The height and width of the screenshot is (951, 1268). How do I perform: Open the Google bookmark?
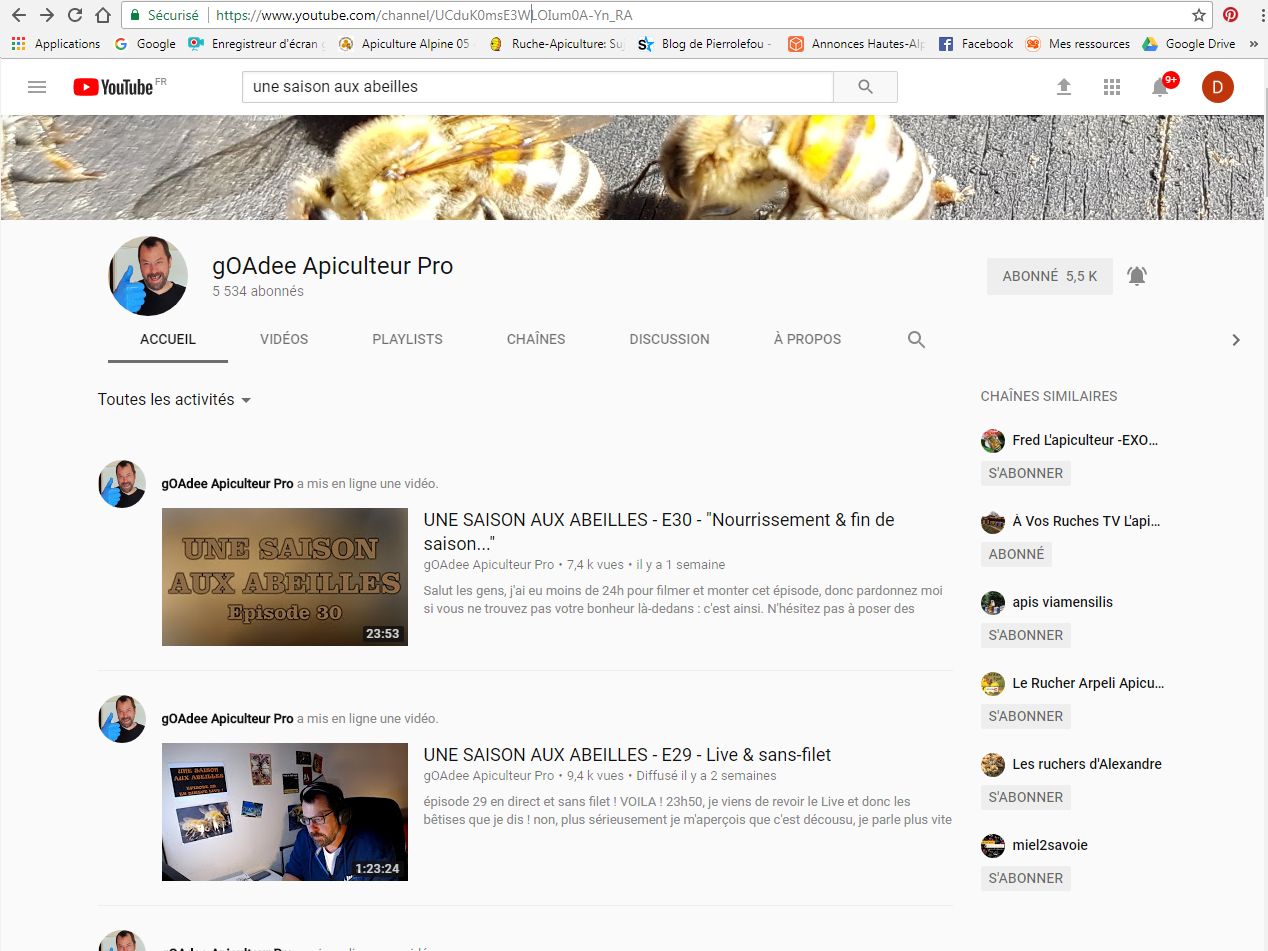click(x=146, y=44)
